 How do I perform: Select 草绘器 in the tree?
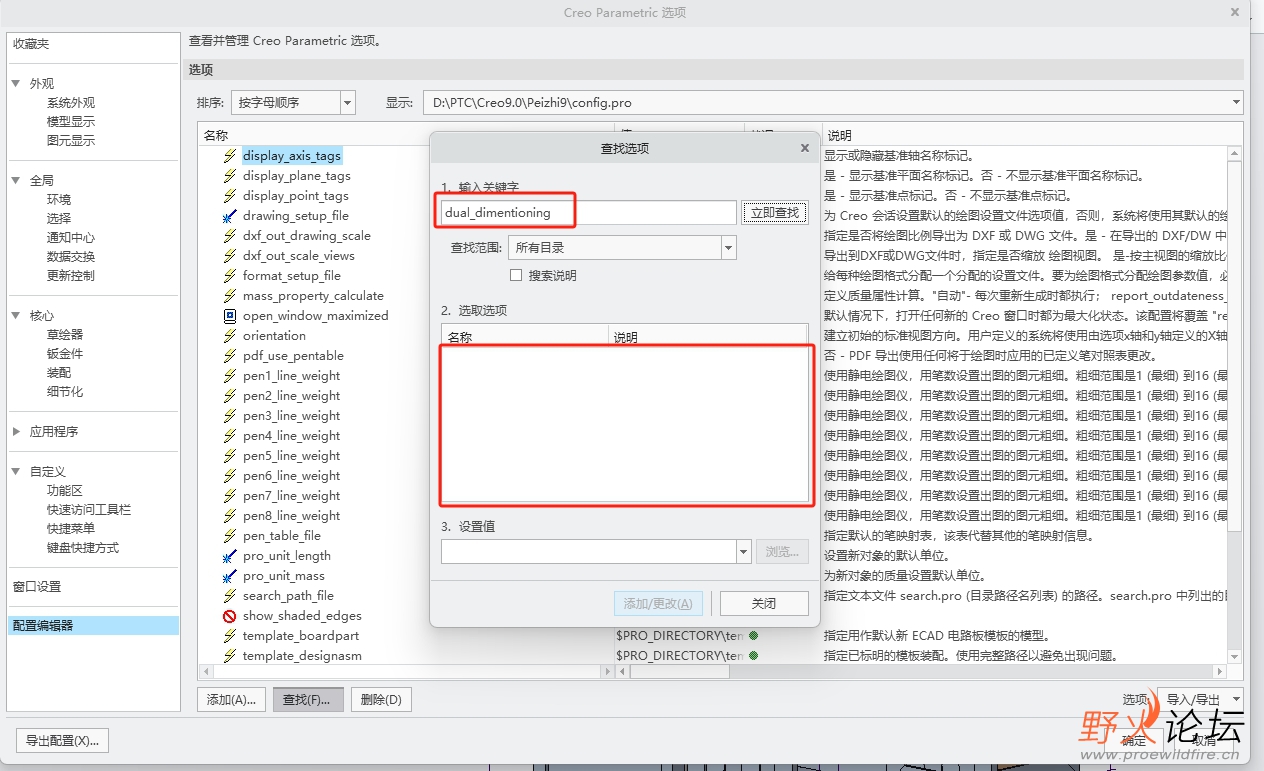point(65,335)
